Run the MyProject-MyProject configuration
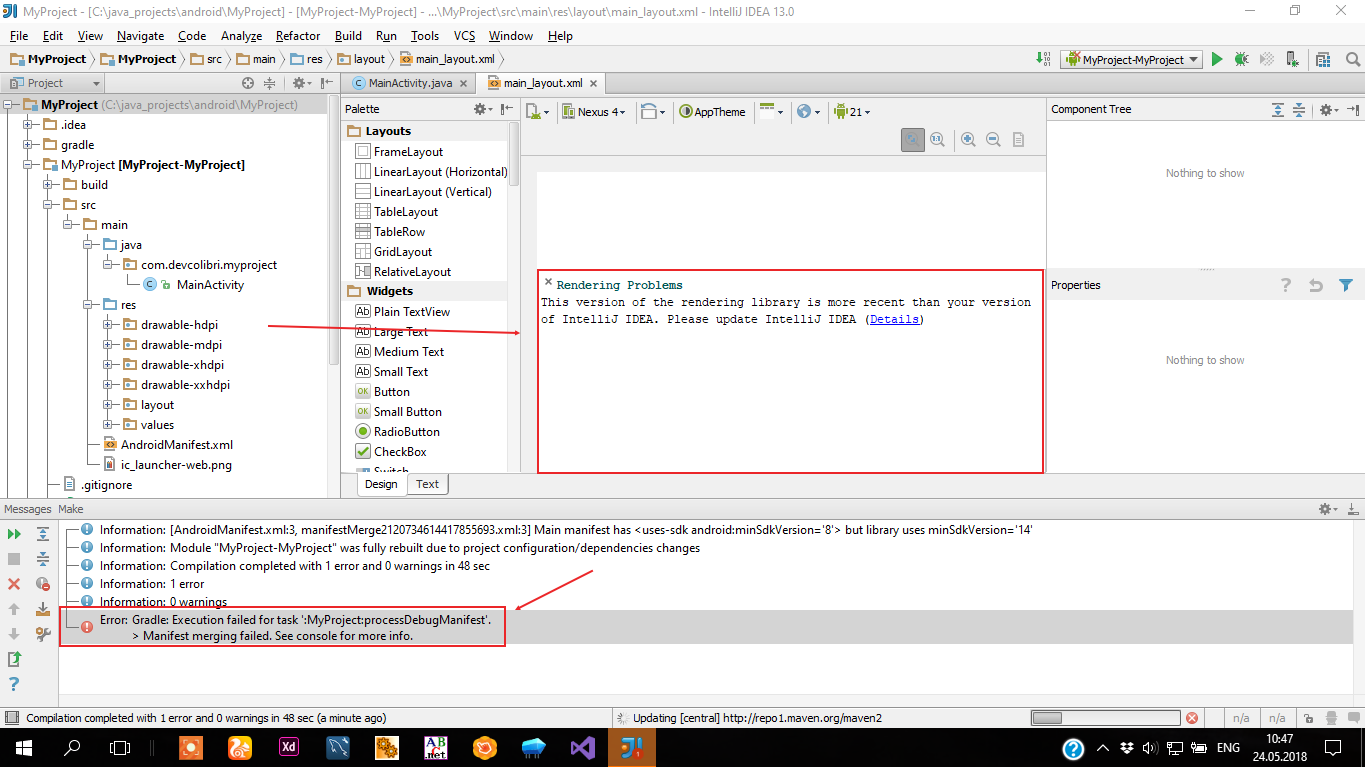This screenshot has width=1365, height=767. 1217,59
